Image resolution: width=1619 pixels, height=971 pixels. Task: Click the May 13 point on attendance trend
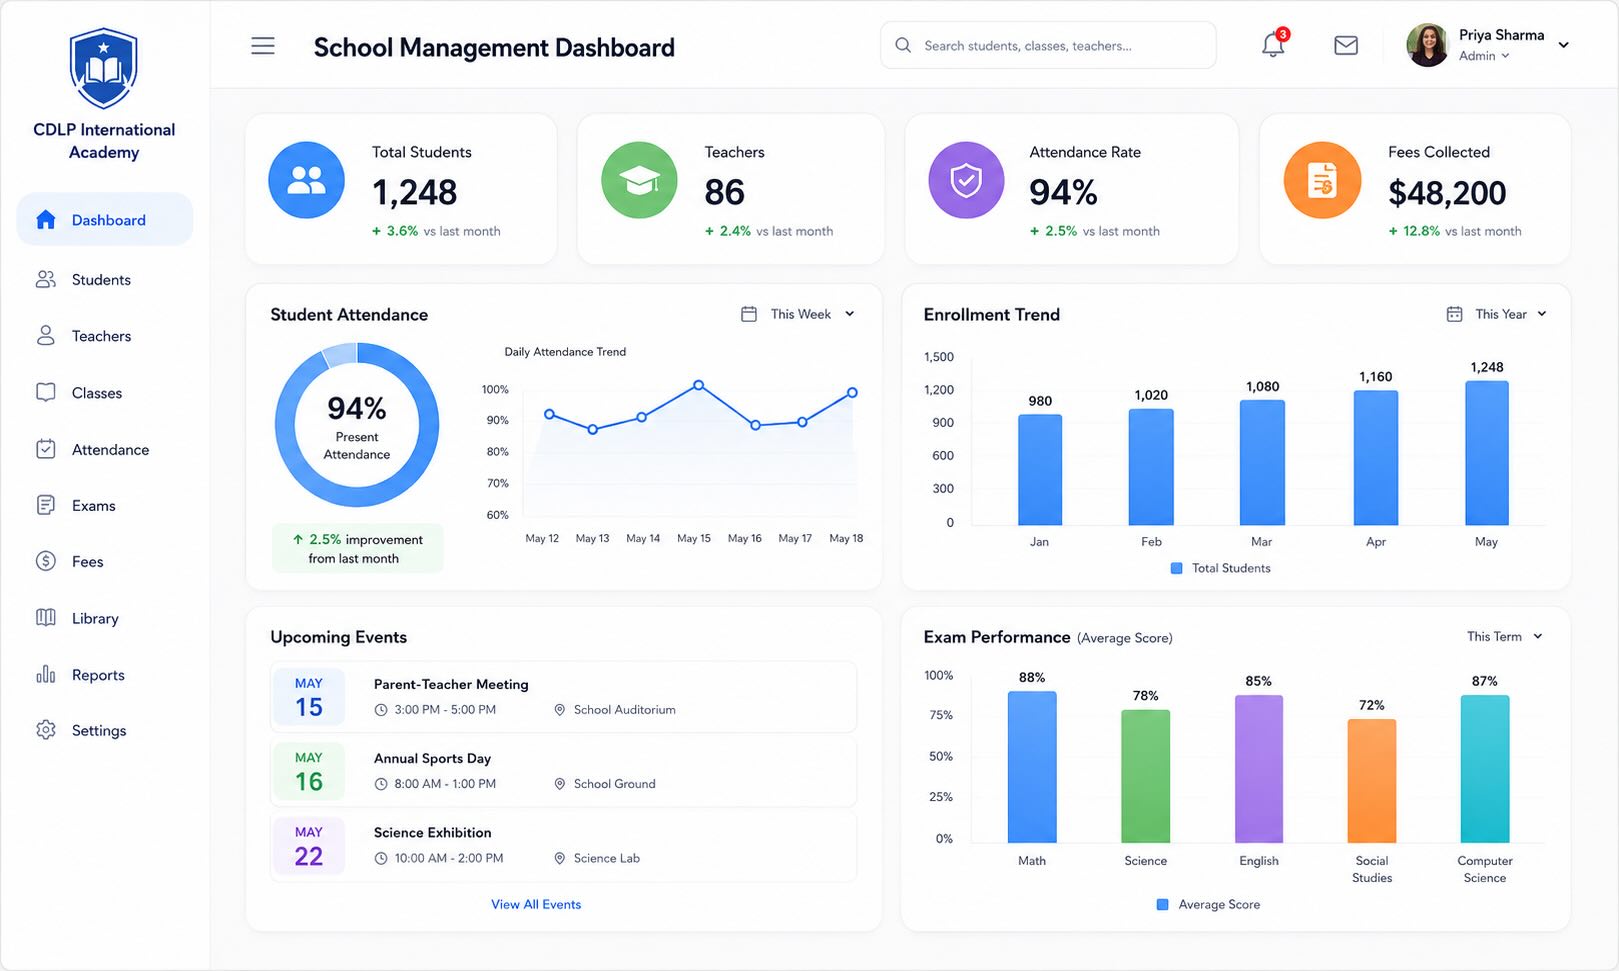[593, 429]
